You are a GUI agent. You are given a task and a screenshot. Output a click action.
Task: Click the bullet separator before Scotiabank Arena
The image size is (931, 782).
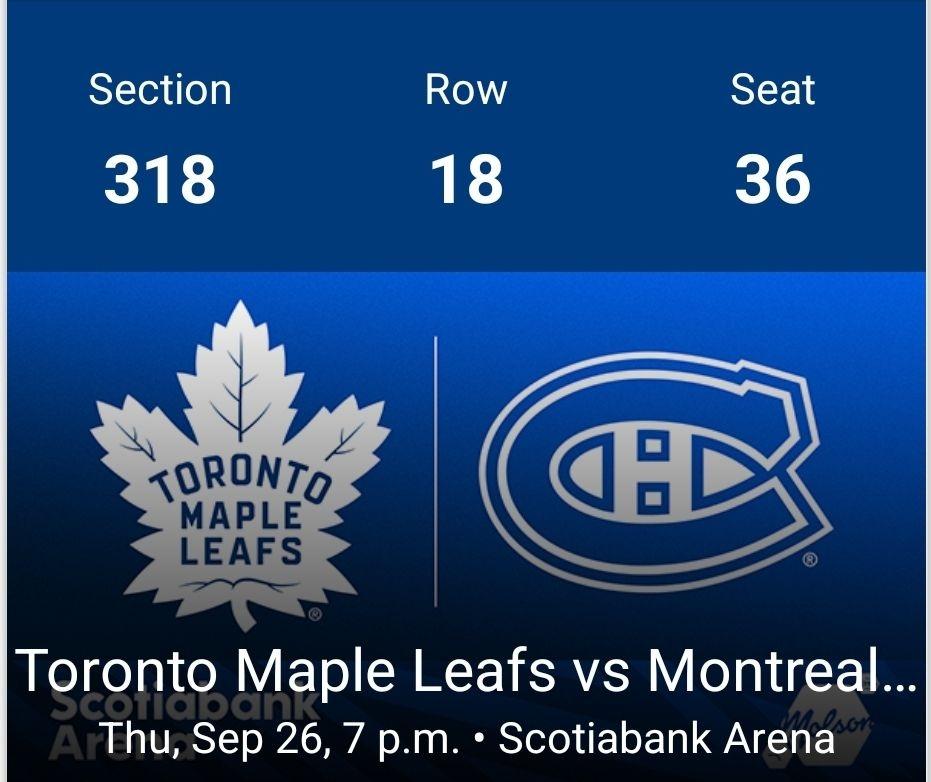pos(480,741)
